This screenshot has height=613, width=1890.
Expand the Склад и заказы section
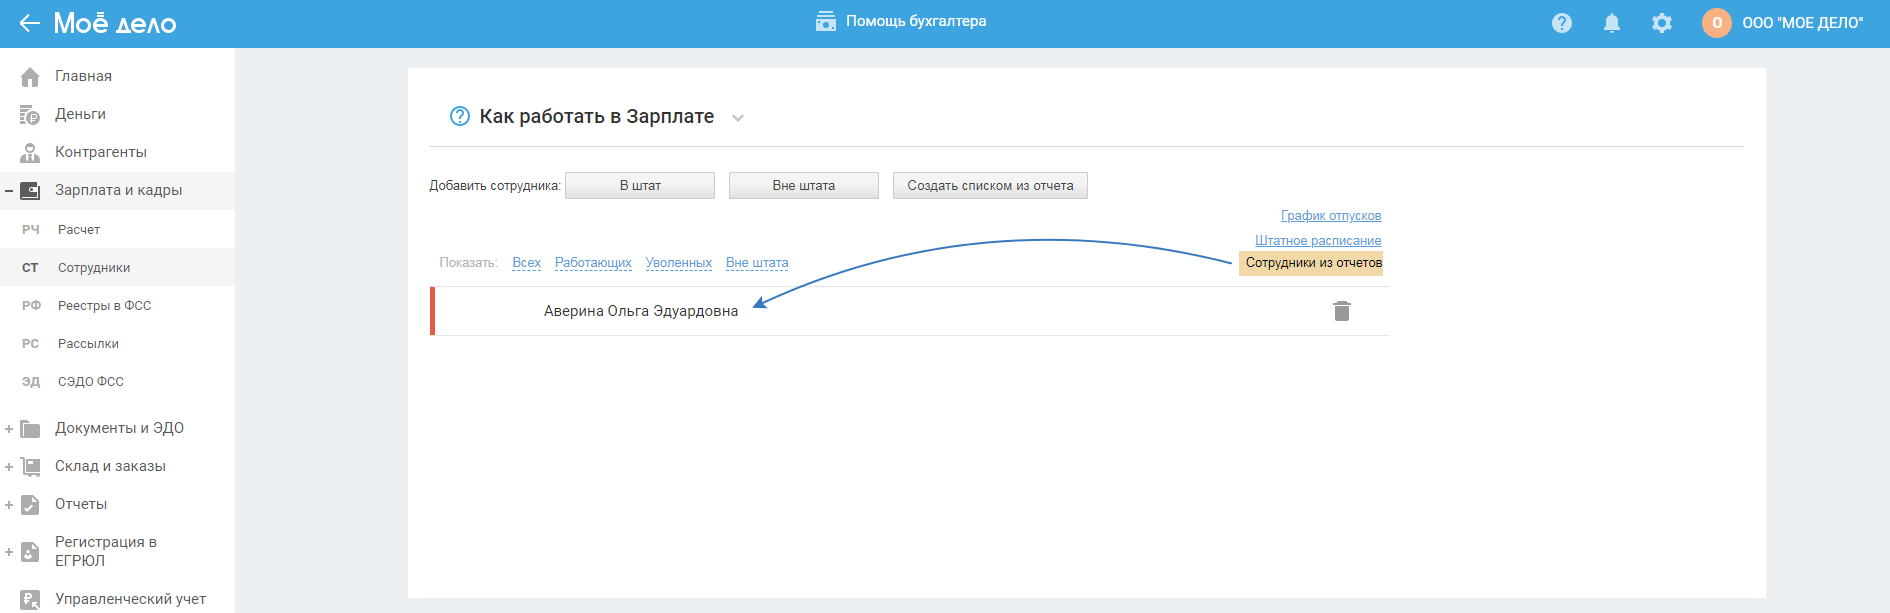(9, 467)
